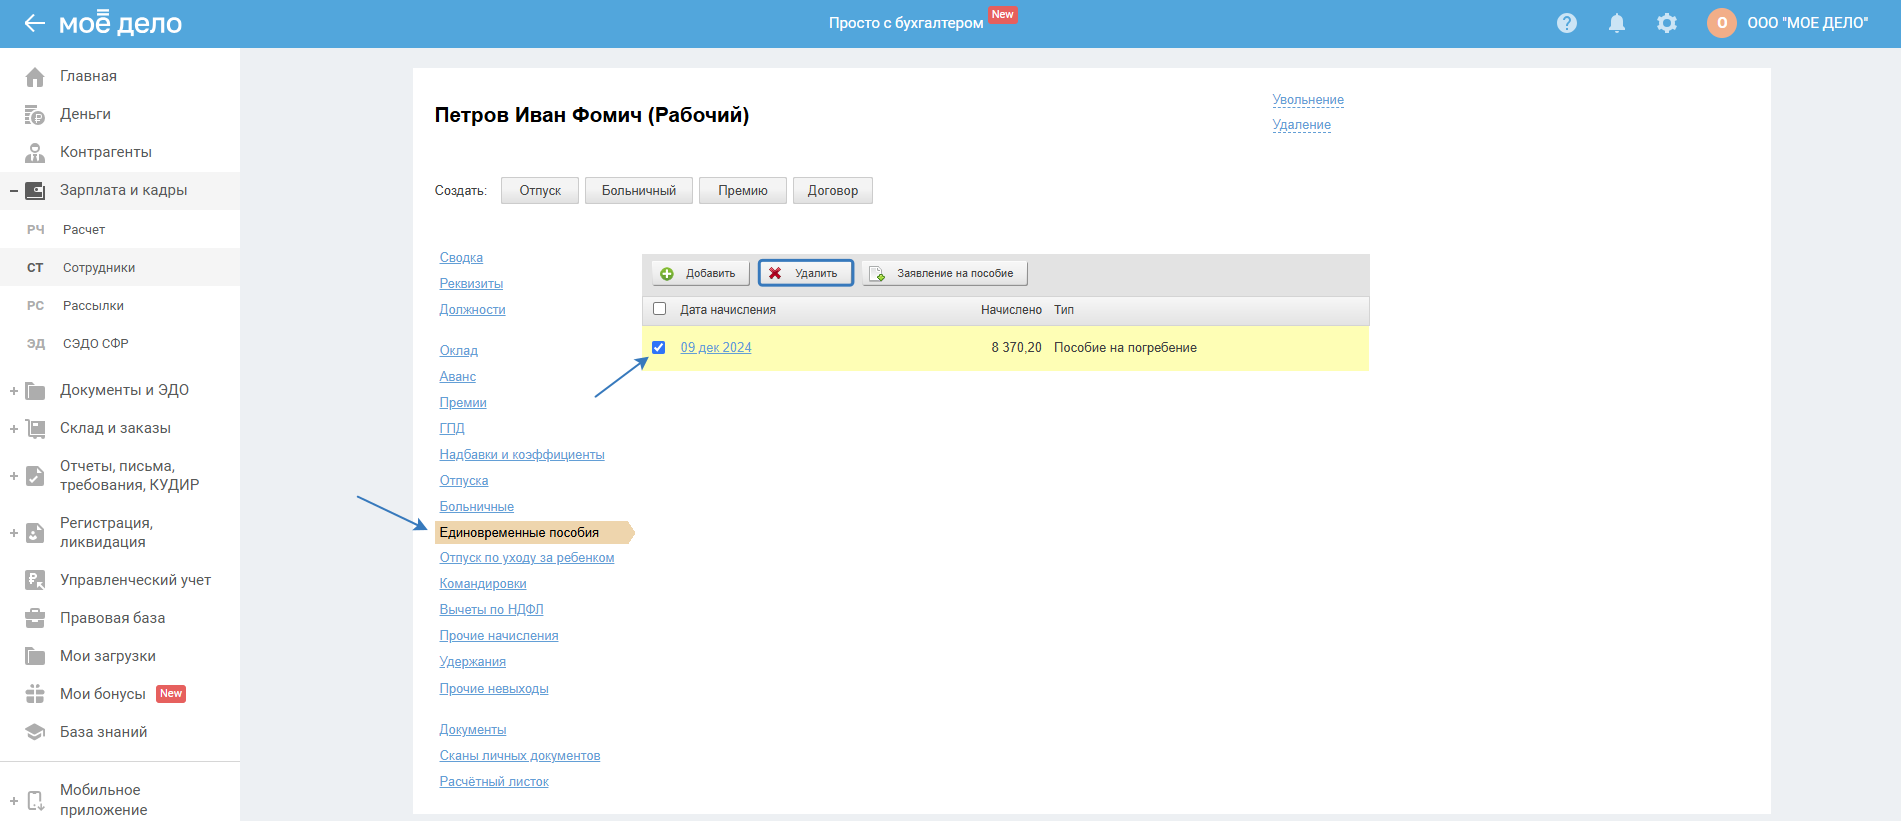Click the Контрагенты people icon
The width and height of the screenshot is (1901, 821).
point(35,153)
